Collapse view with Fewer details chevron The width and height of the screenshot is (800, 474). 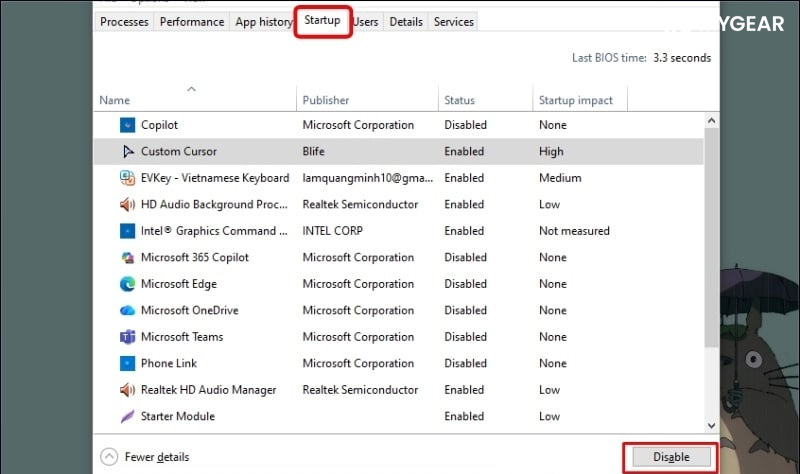109,457
